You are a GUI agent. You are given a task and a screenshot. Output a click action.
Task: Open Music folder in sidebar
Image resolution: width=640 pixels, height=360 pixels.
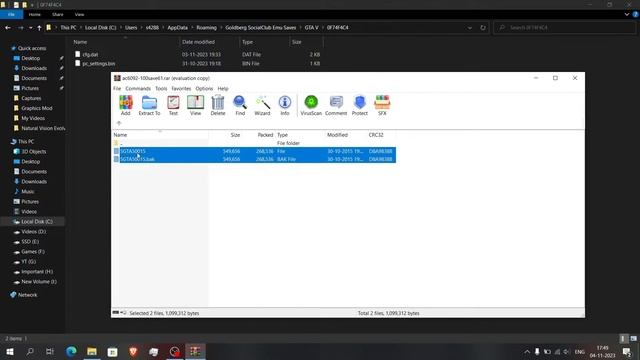coord(27,191)
